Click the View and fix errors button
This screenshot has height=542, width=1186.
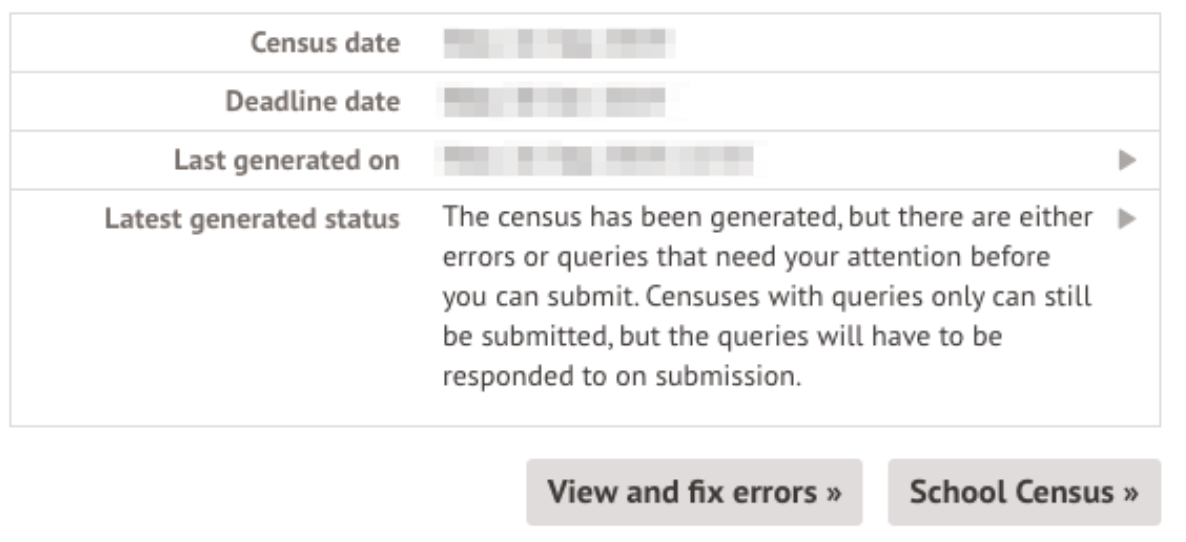coord(694,492)
